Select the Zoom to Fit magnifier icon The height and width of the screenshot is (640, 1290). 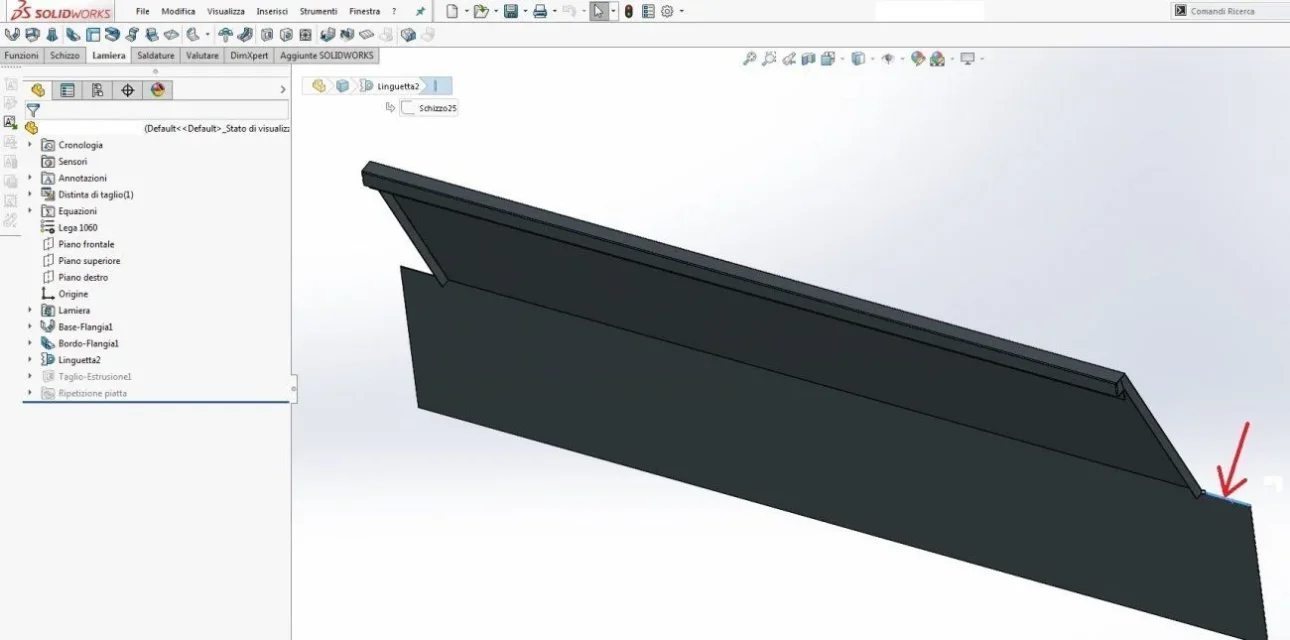(749, 59)
